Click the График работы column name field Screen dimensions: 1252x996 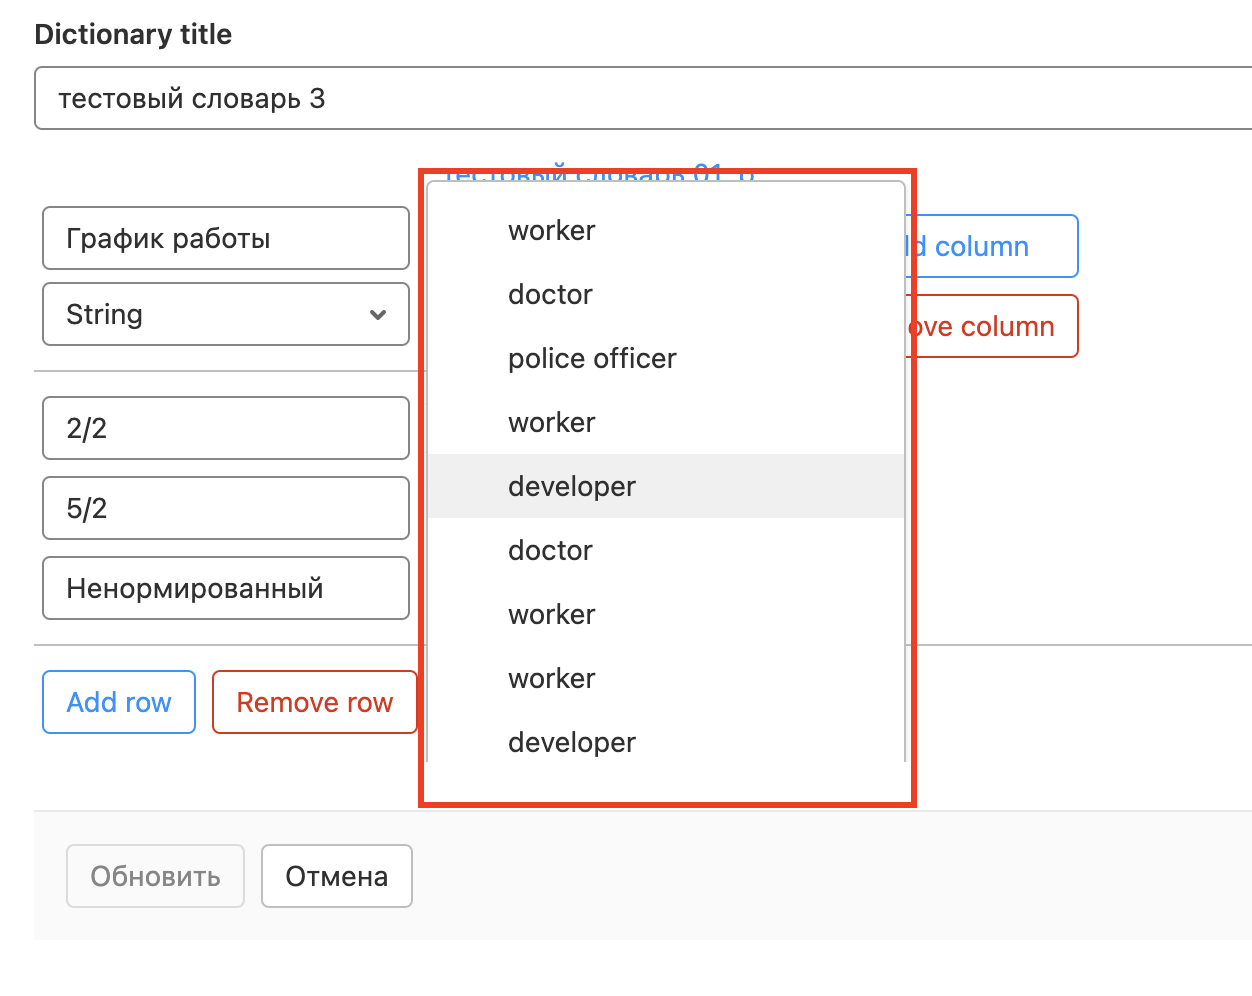225,238
